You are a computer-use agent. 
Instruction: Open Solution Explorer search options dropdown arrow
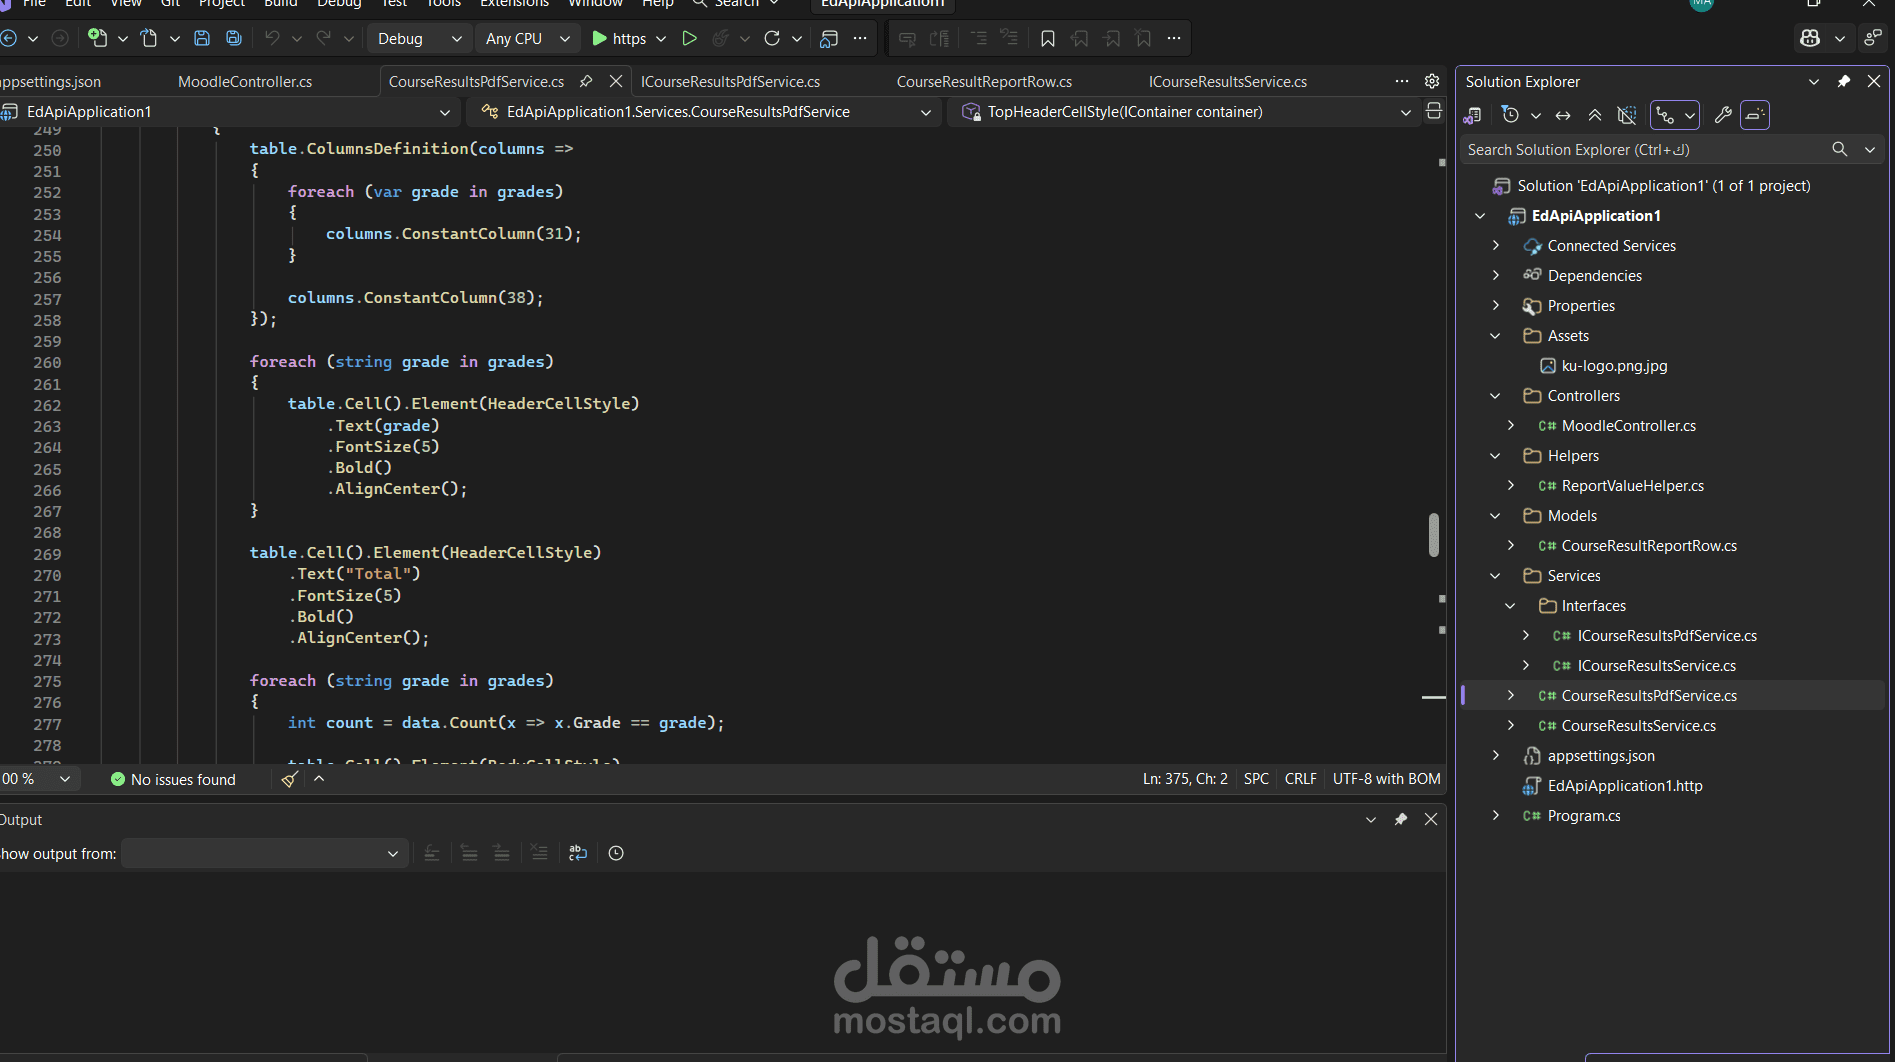(x=1870, y=149)
